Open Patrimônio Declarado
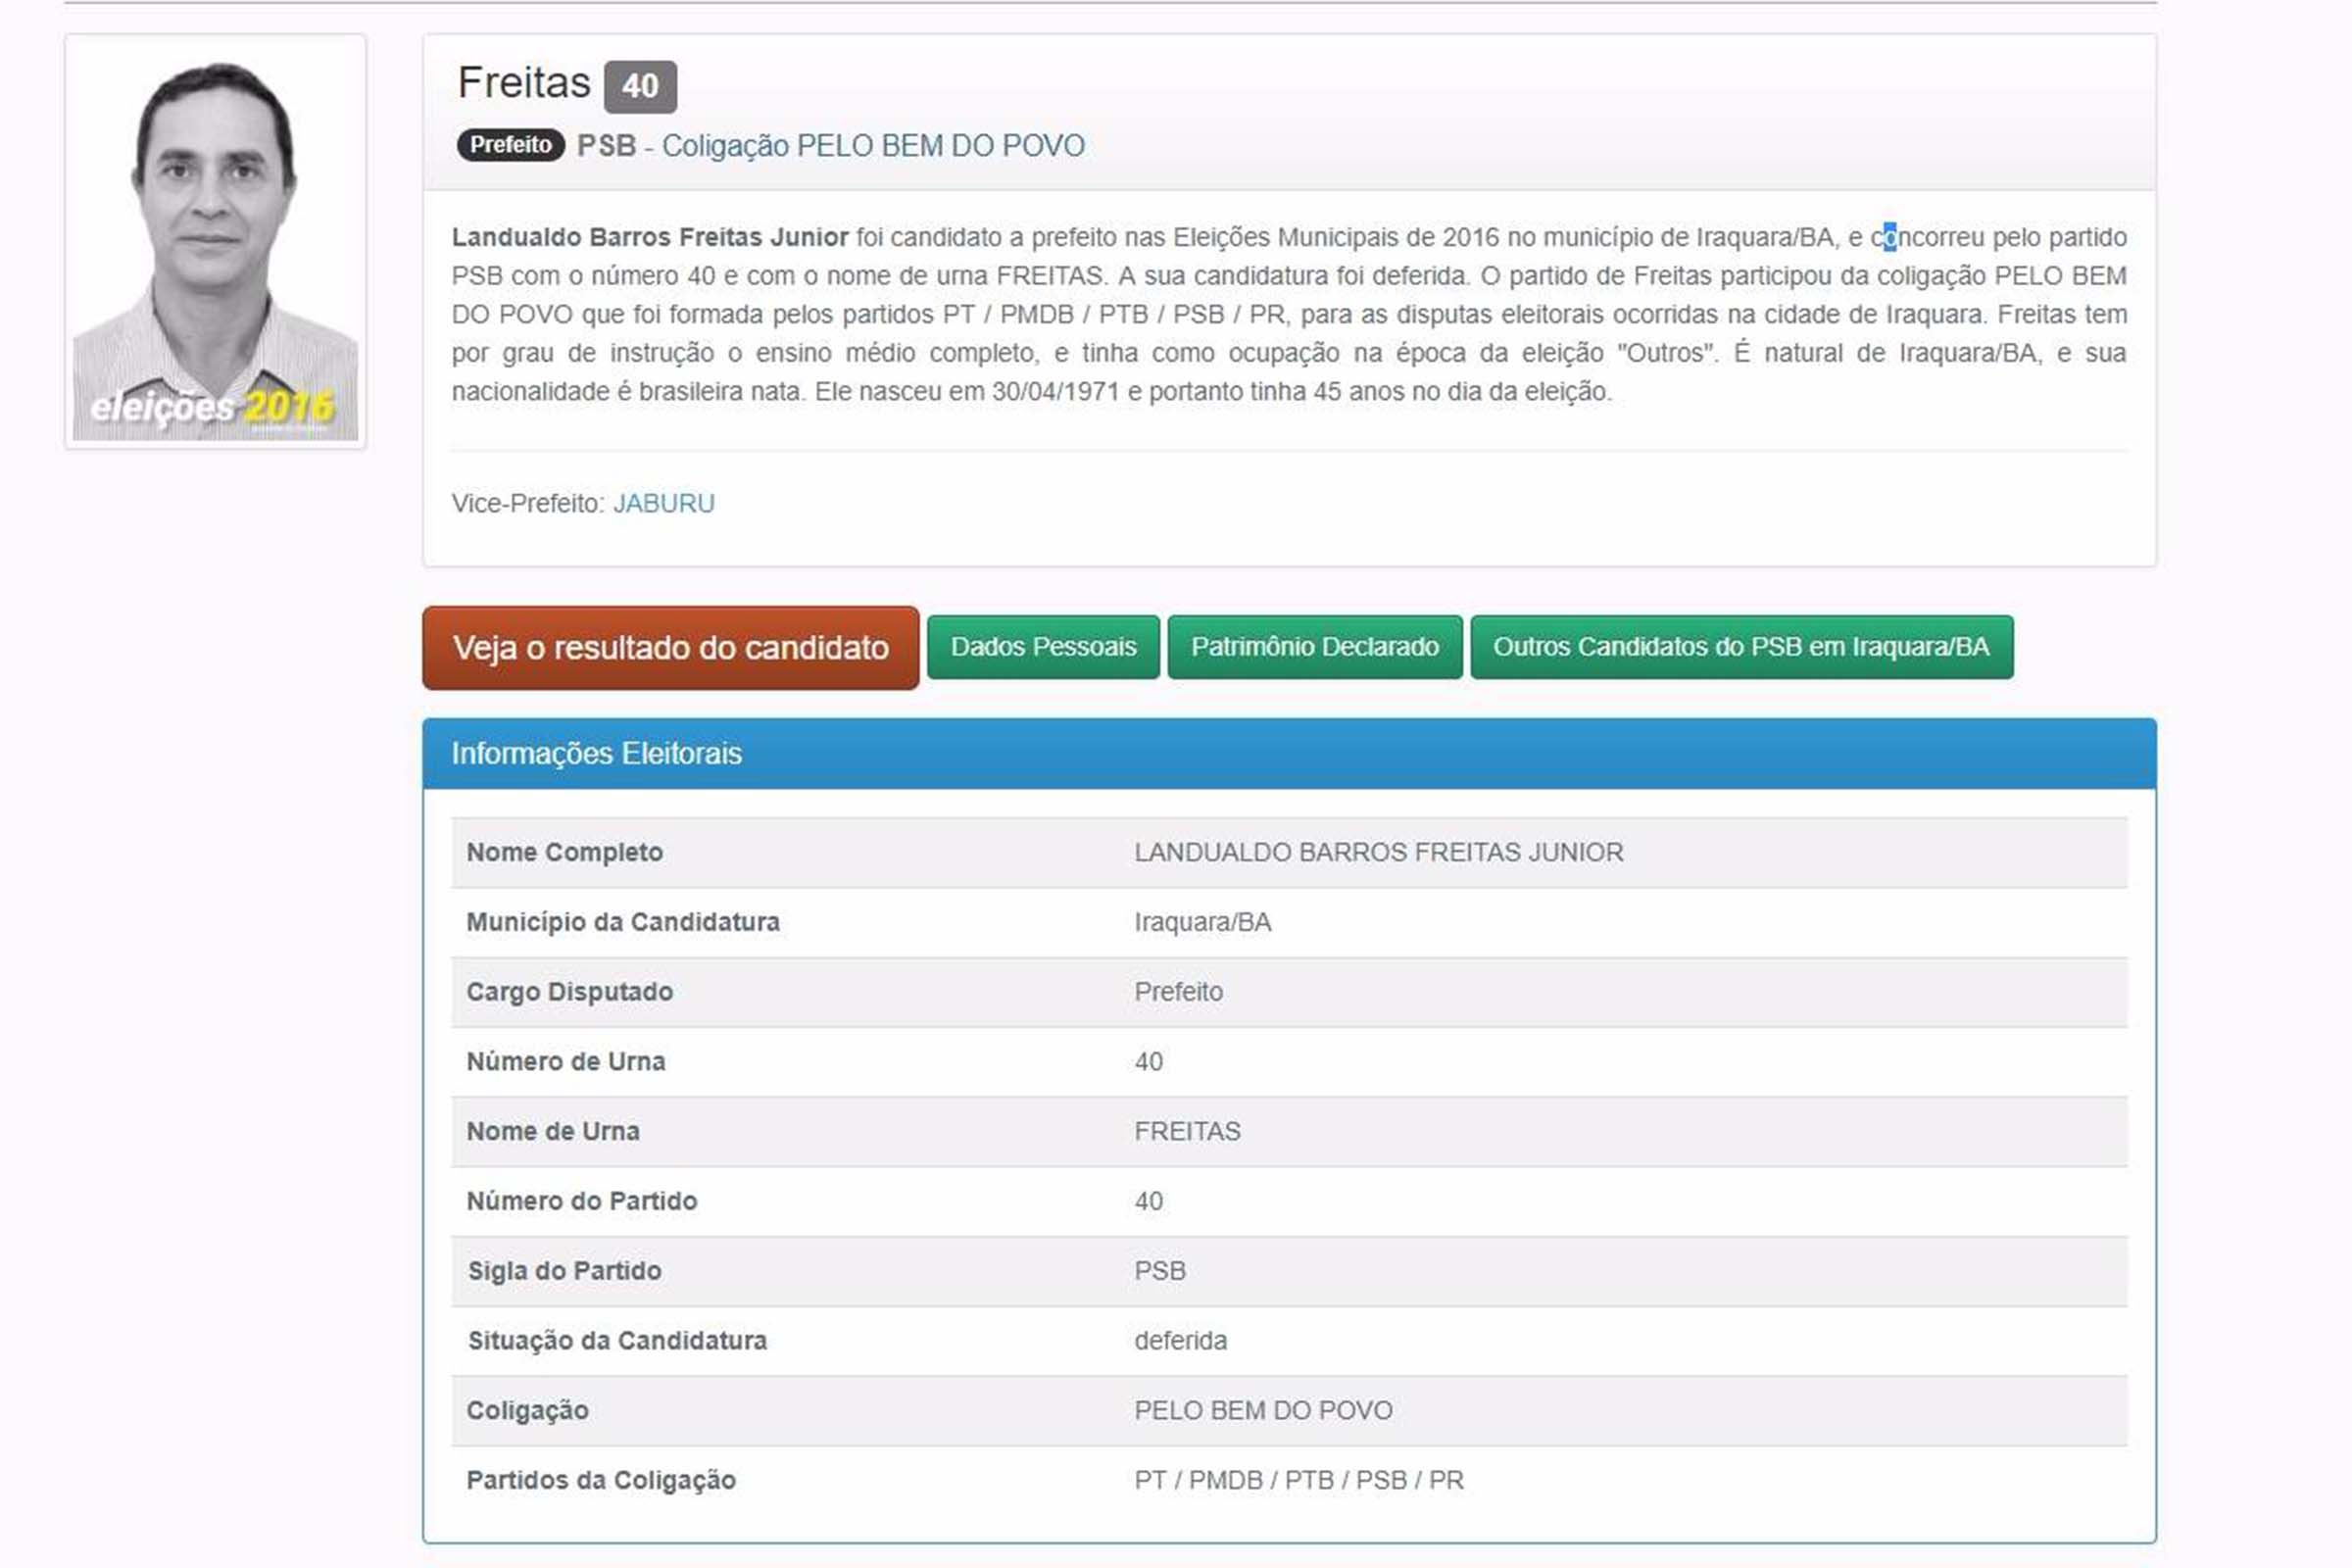The width and height of the screenshot is (2352, 1568). pyautogui.click(x=1313, y=646)
